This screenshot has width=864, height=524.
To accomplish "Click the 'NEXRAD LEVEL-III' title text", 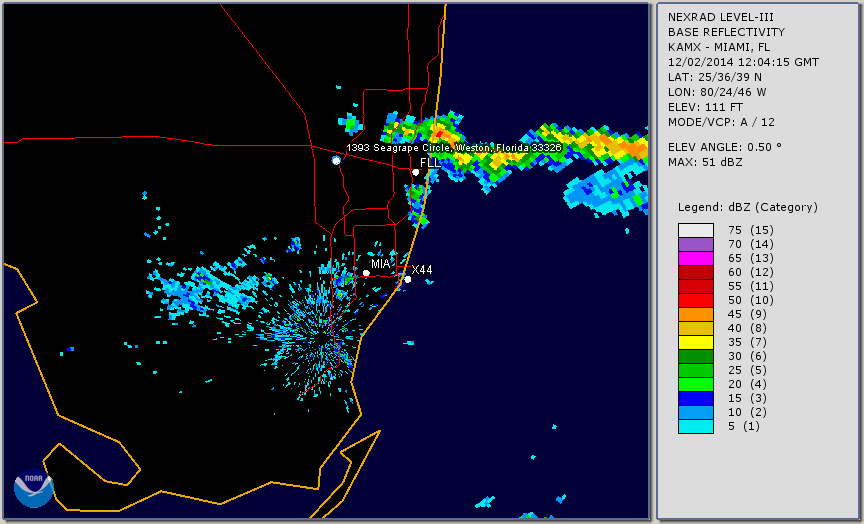I will [x=721, y=18].
